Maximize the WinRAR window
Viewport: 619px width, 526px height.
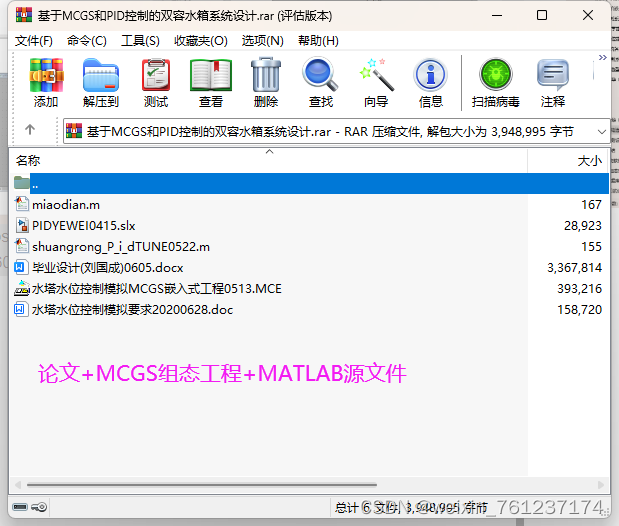click(x=542, y=15)
